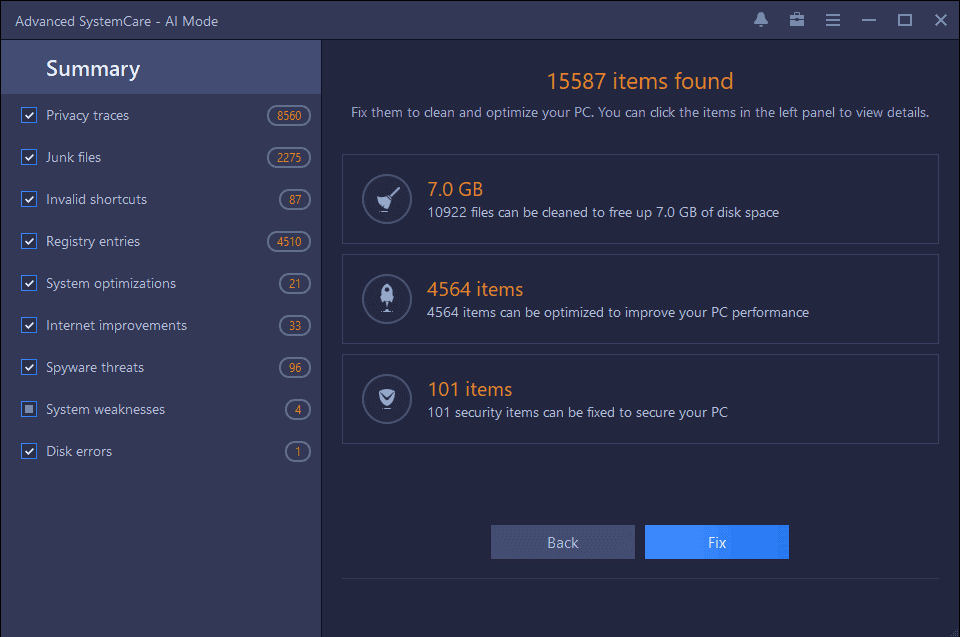Toggle the System weaknesses checkbox

29,410
